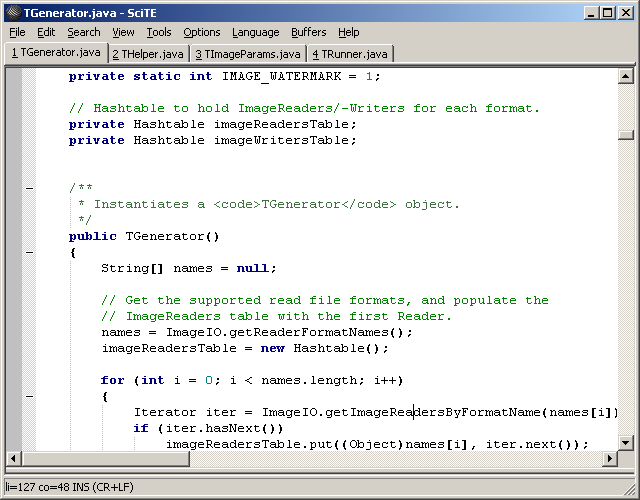Screen dimensions: 640x500
Task: Click the horizontal scrollbar left arrow
Action: coord(13,458)
